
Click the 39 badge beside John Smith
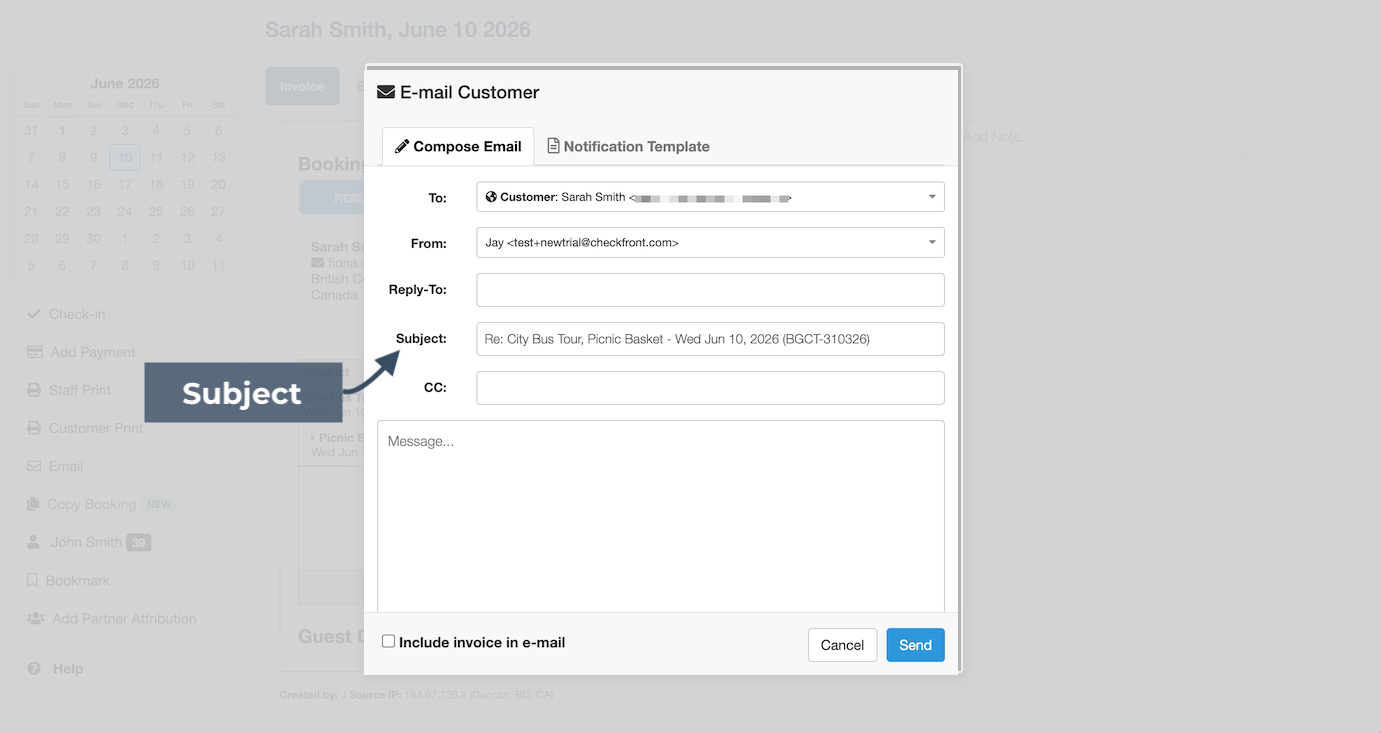(138, 543)
